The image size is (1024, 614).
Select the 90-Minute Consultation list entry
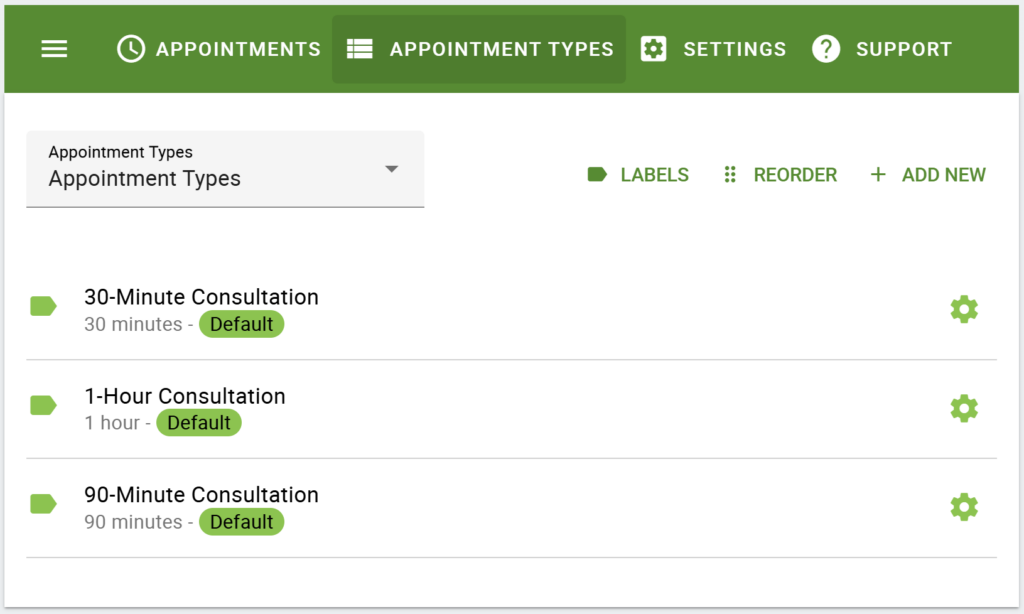[202, 495]
